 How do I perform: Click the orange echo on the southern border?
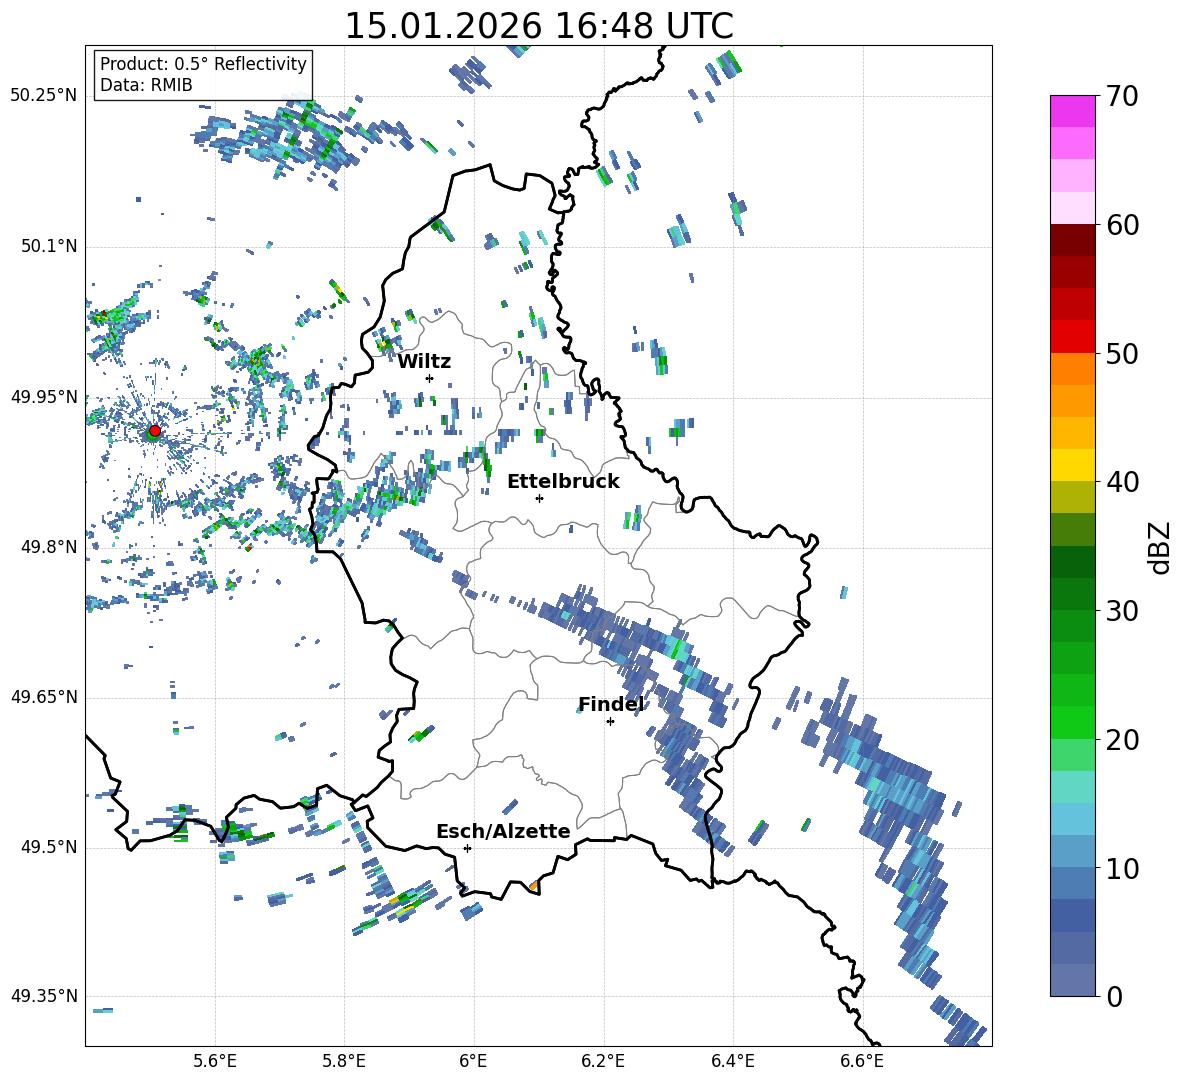point(534,886)
